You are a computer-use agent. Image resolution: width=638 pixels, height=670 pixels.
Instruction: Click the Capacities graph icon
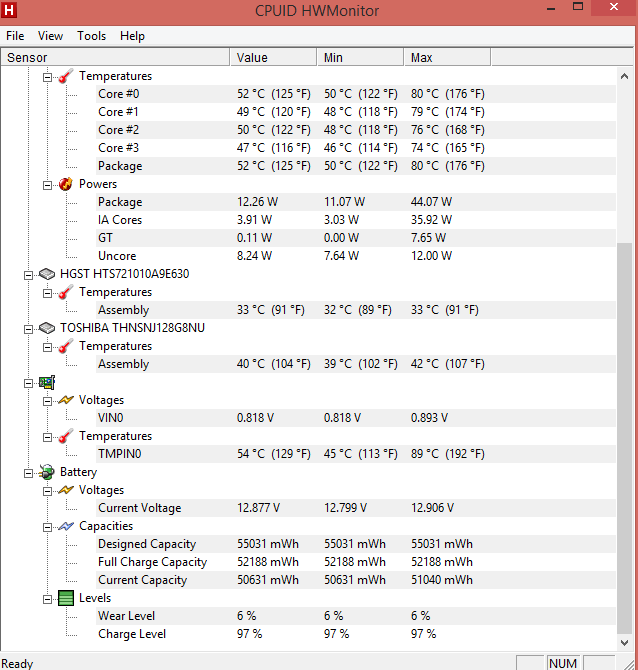point(65,526)
